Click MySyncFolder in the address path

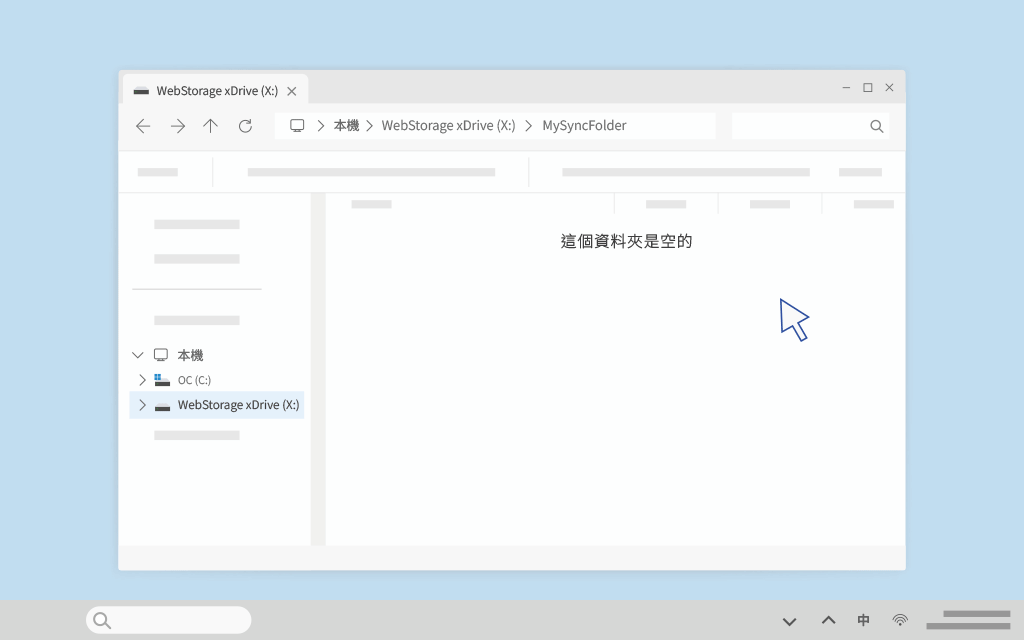[x=584, y=125]
